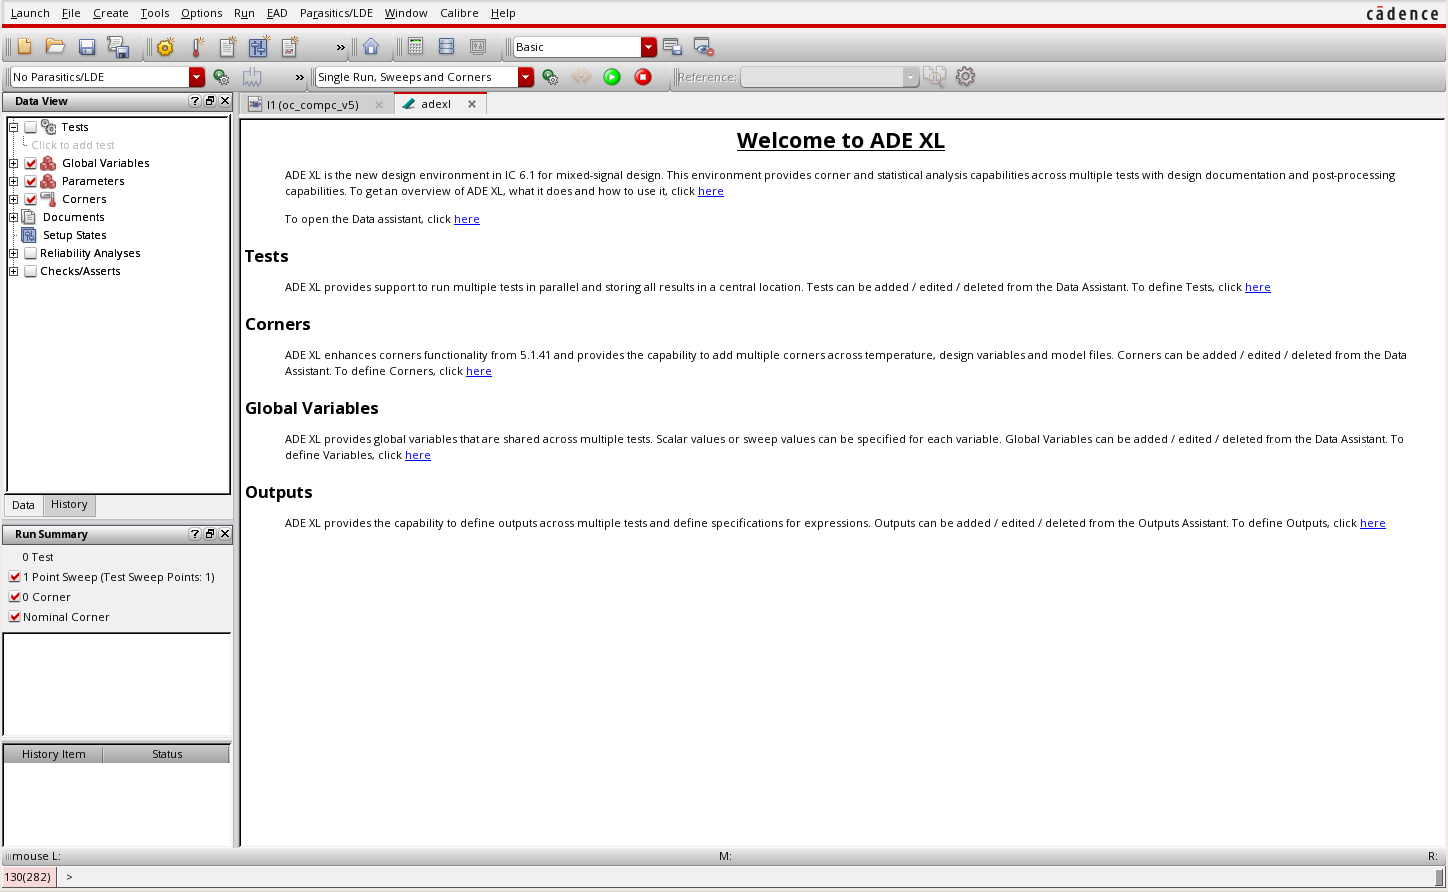Click the save workspace icon beside Basic
This screenshot has width=1448, height=892.
point(672,47)
